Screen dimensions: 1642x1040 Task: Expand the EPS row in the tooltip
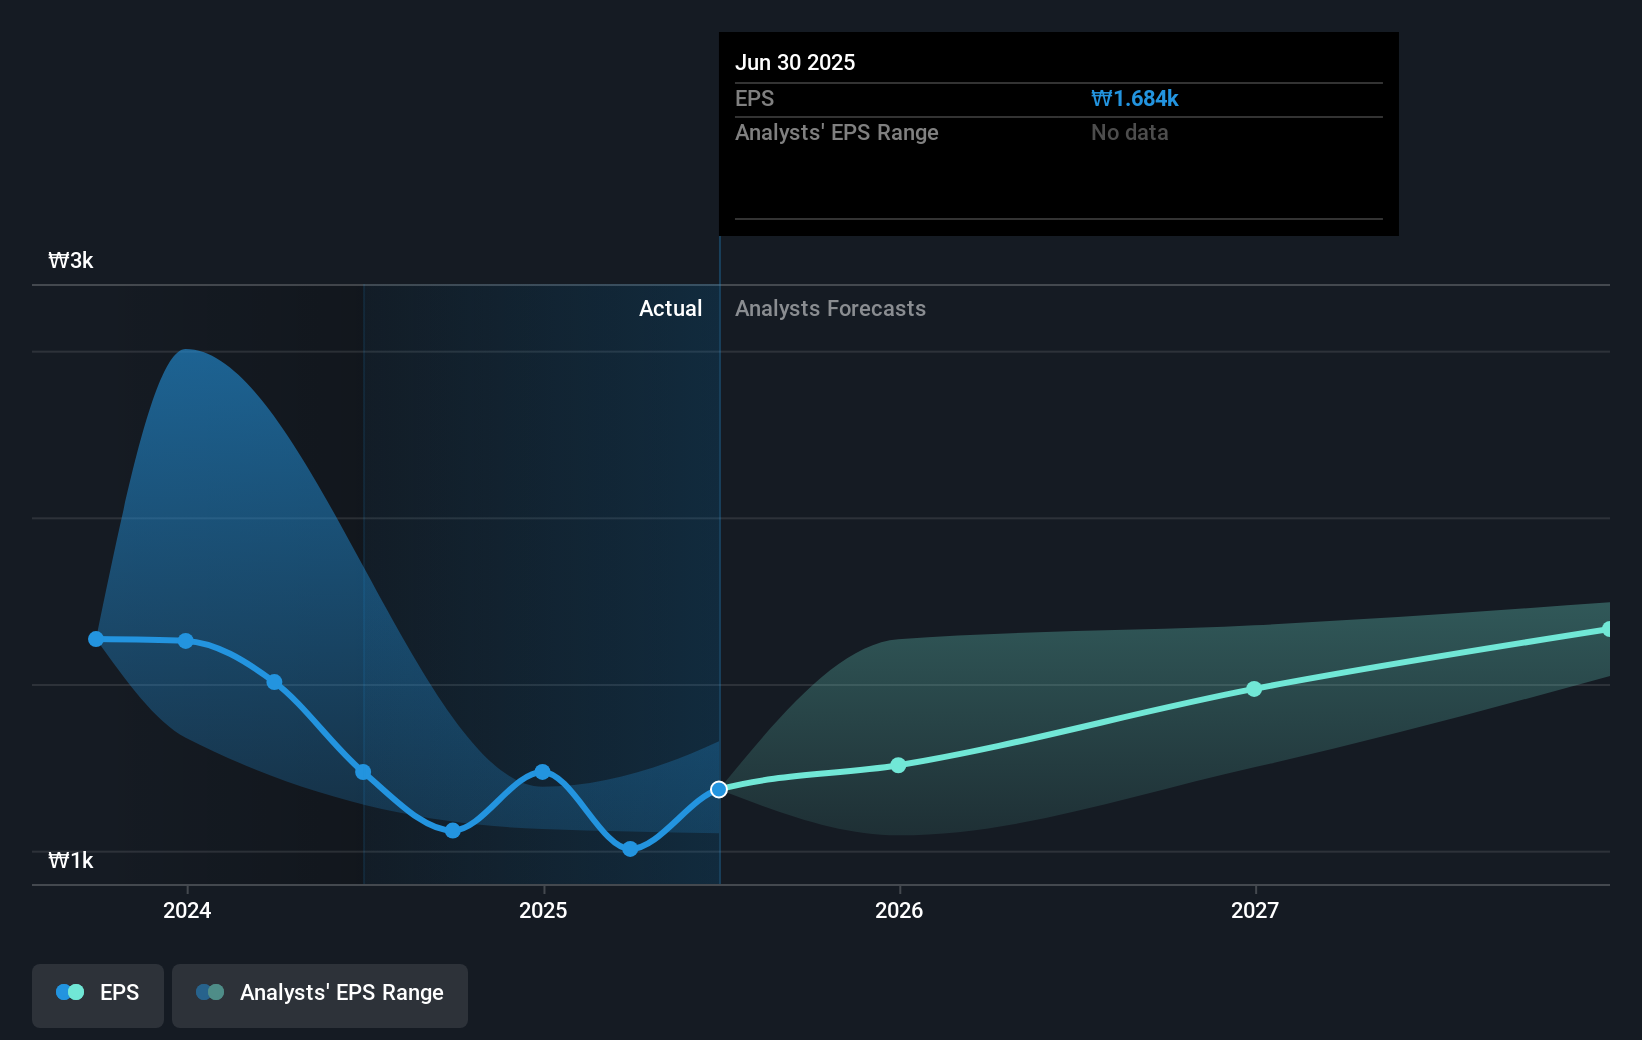[755, 98]
